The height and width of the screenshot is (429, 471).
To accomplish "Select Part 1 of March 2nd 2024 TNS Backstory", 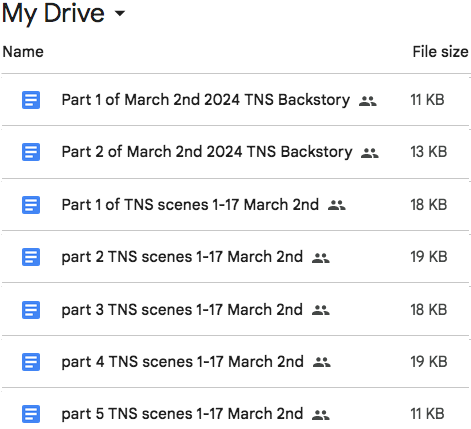I will (x=206, y=100).
